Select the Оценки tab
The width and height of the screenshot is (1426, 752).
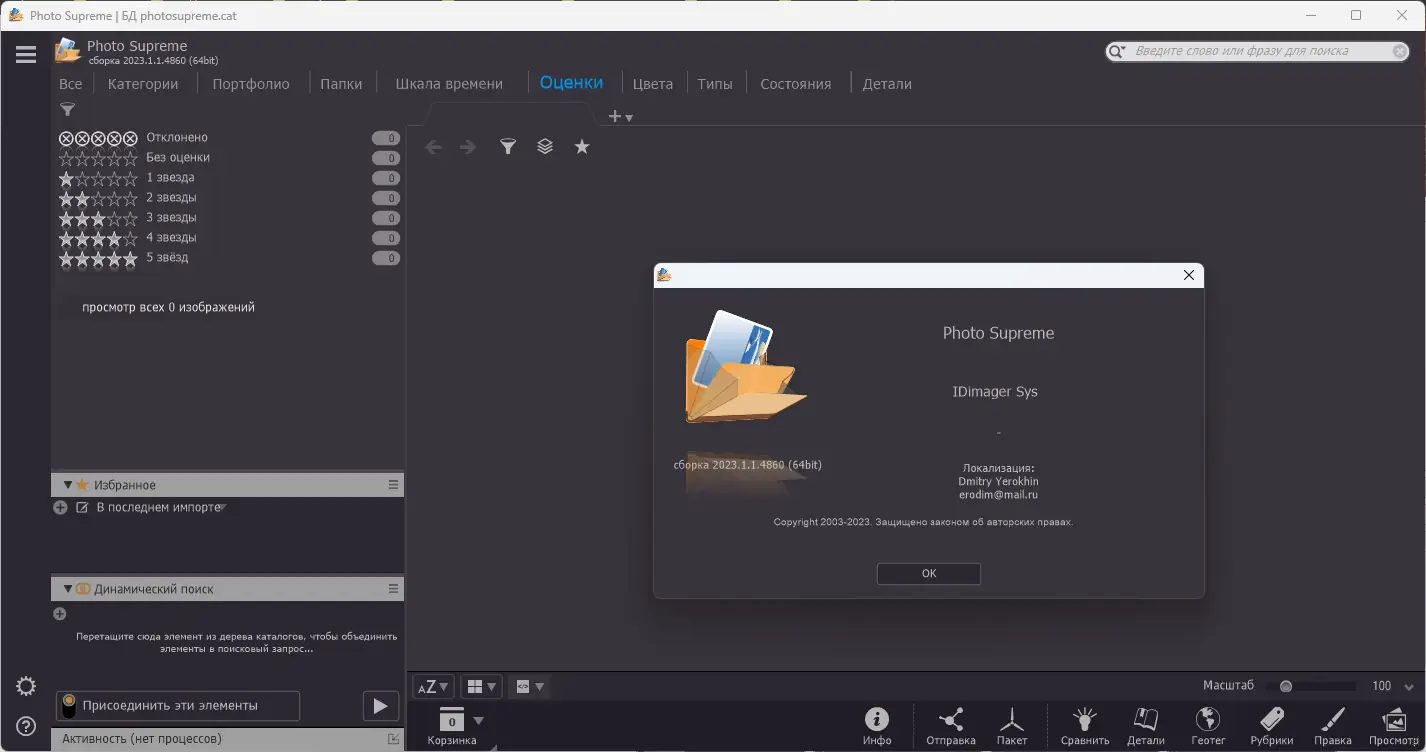pos(572,83)
